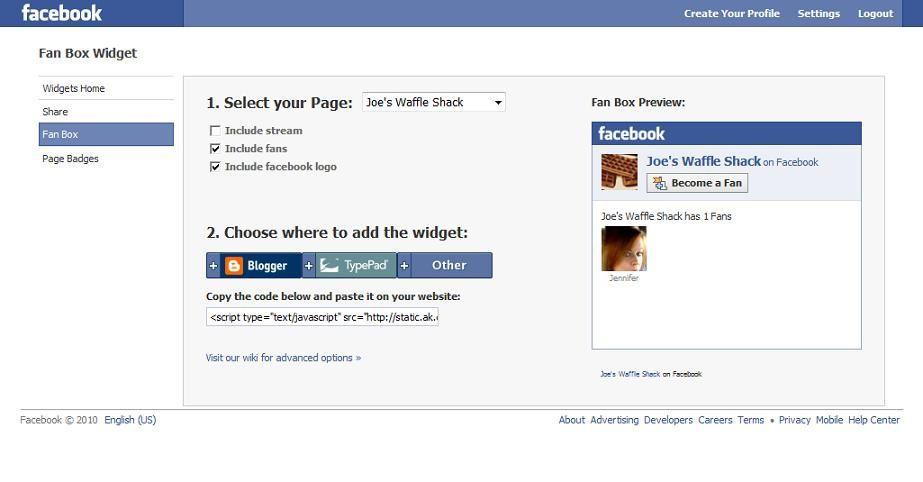Click the Facebook logo in header
Screen dimensions: 923x482
click(62, 13)
